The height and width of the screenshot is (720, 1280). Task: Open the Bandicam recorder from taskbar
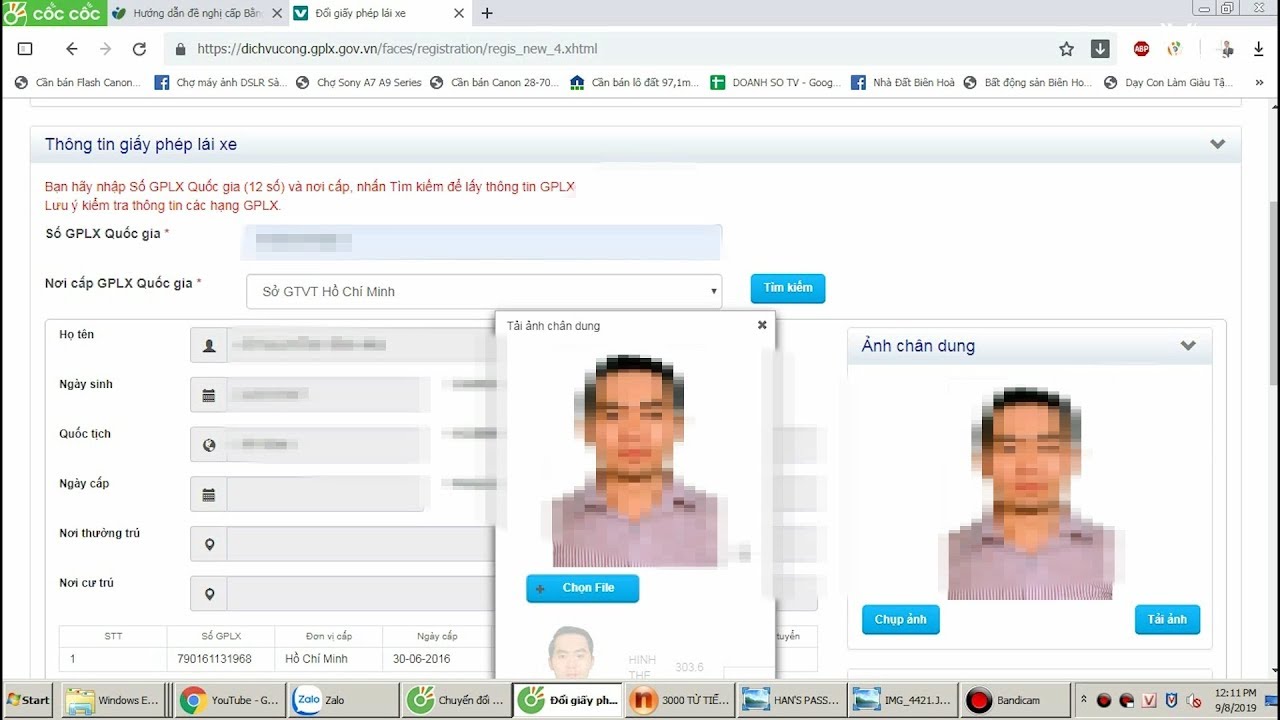(1013, 700)
